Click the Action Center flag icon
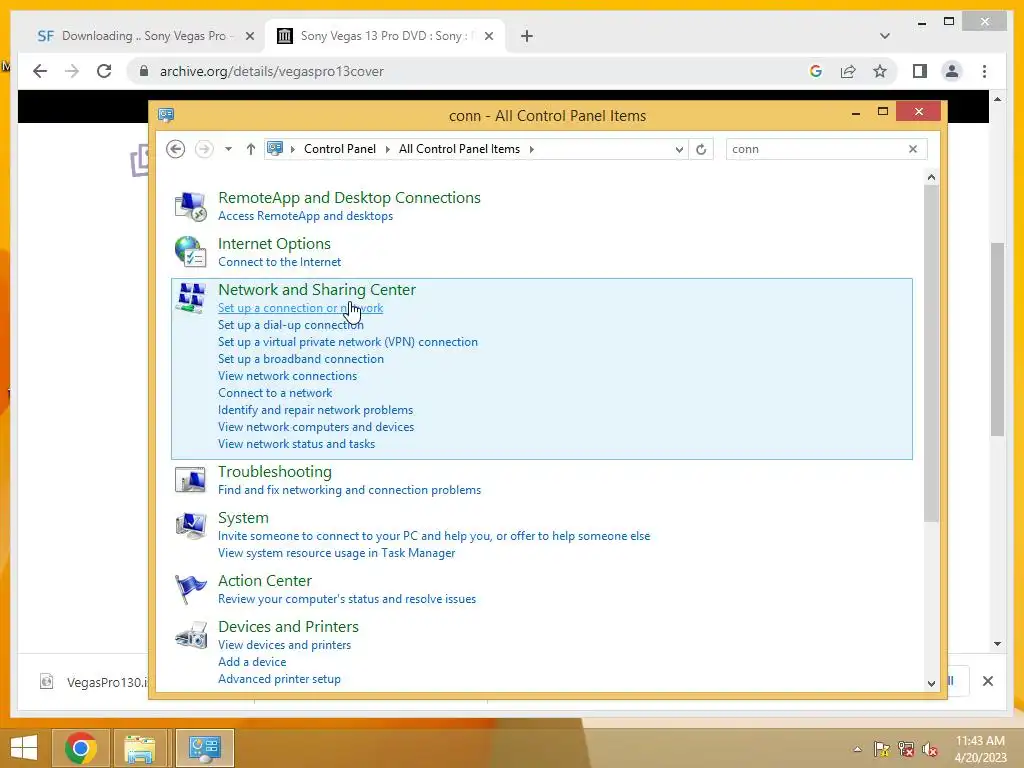Viewport: 1024px width, 768px height. pyautogui.click(x=191, y=589)
